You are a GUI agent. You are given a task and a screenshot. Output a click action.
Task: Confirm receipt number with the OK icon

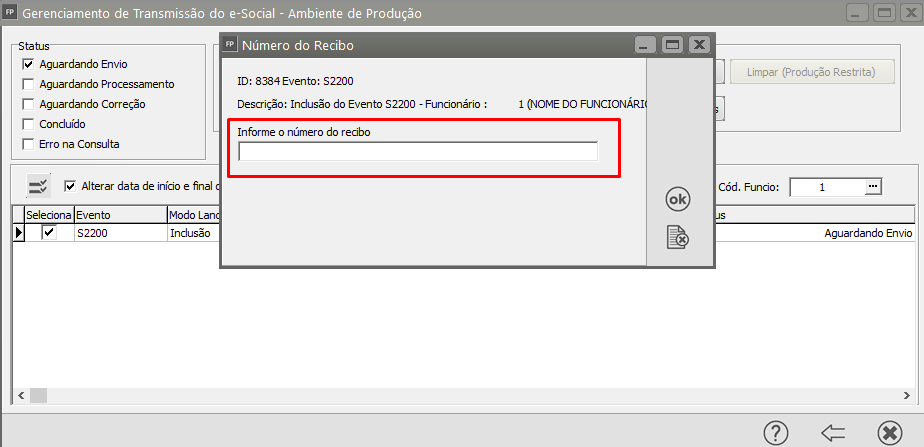(678, 200)
